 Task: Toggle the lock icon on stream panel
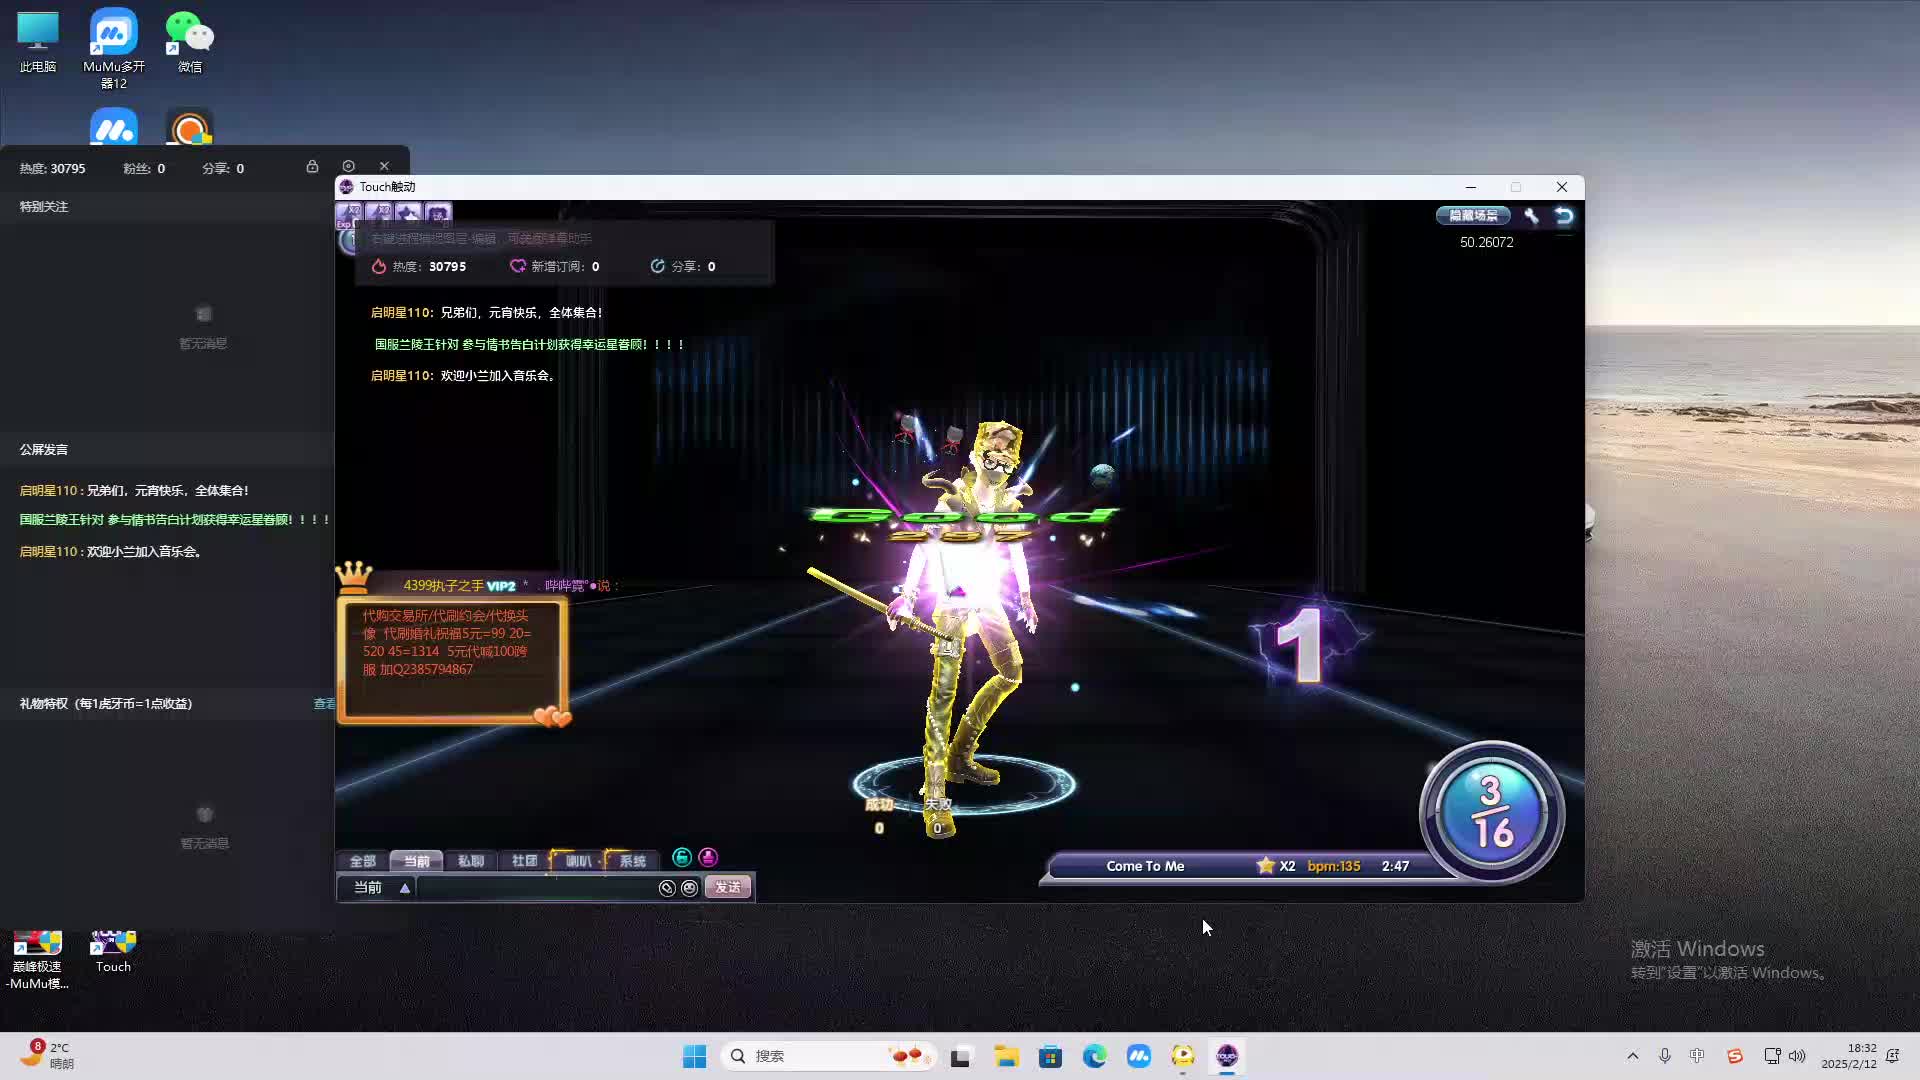[312, 166]
